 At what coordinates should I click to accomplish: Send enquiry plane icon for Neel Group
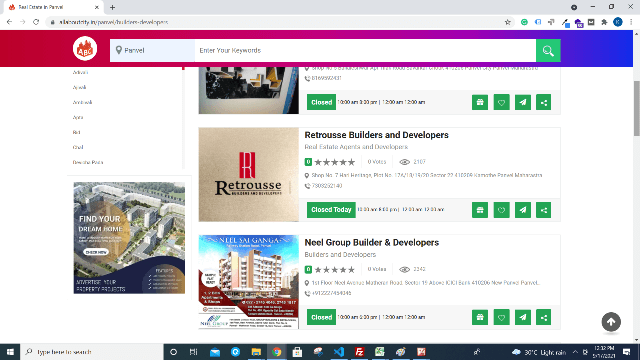[x=522, y=317]
